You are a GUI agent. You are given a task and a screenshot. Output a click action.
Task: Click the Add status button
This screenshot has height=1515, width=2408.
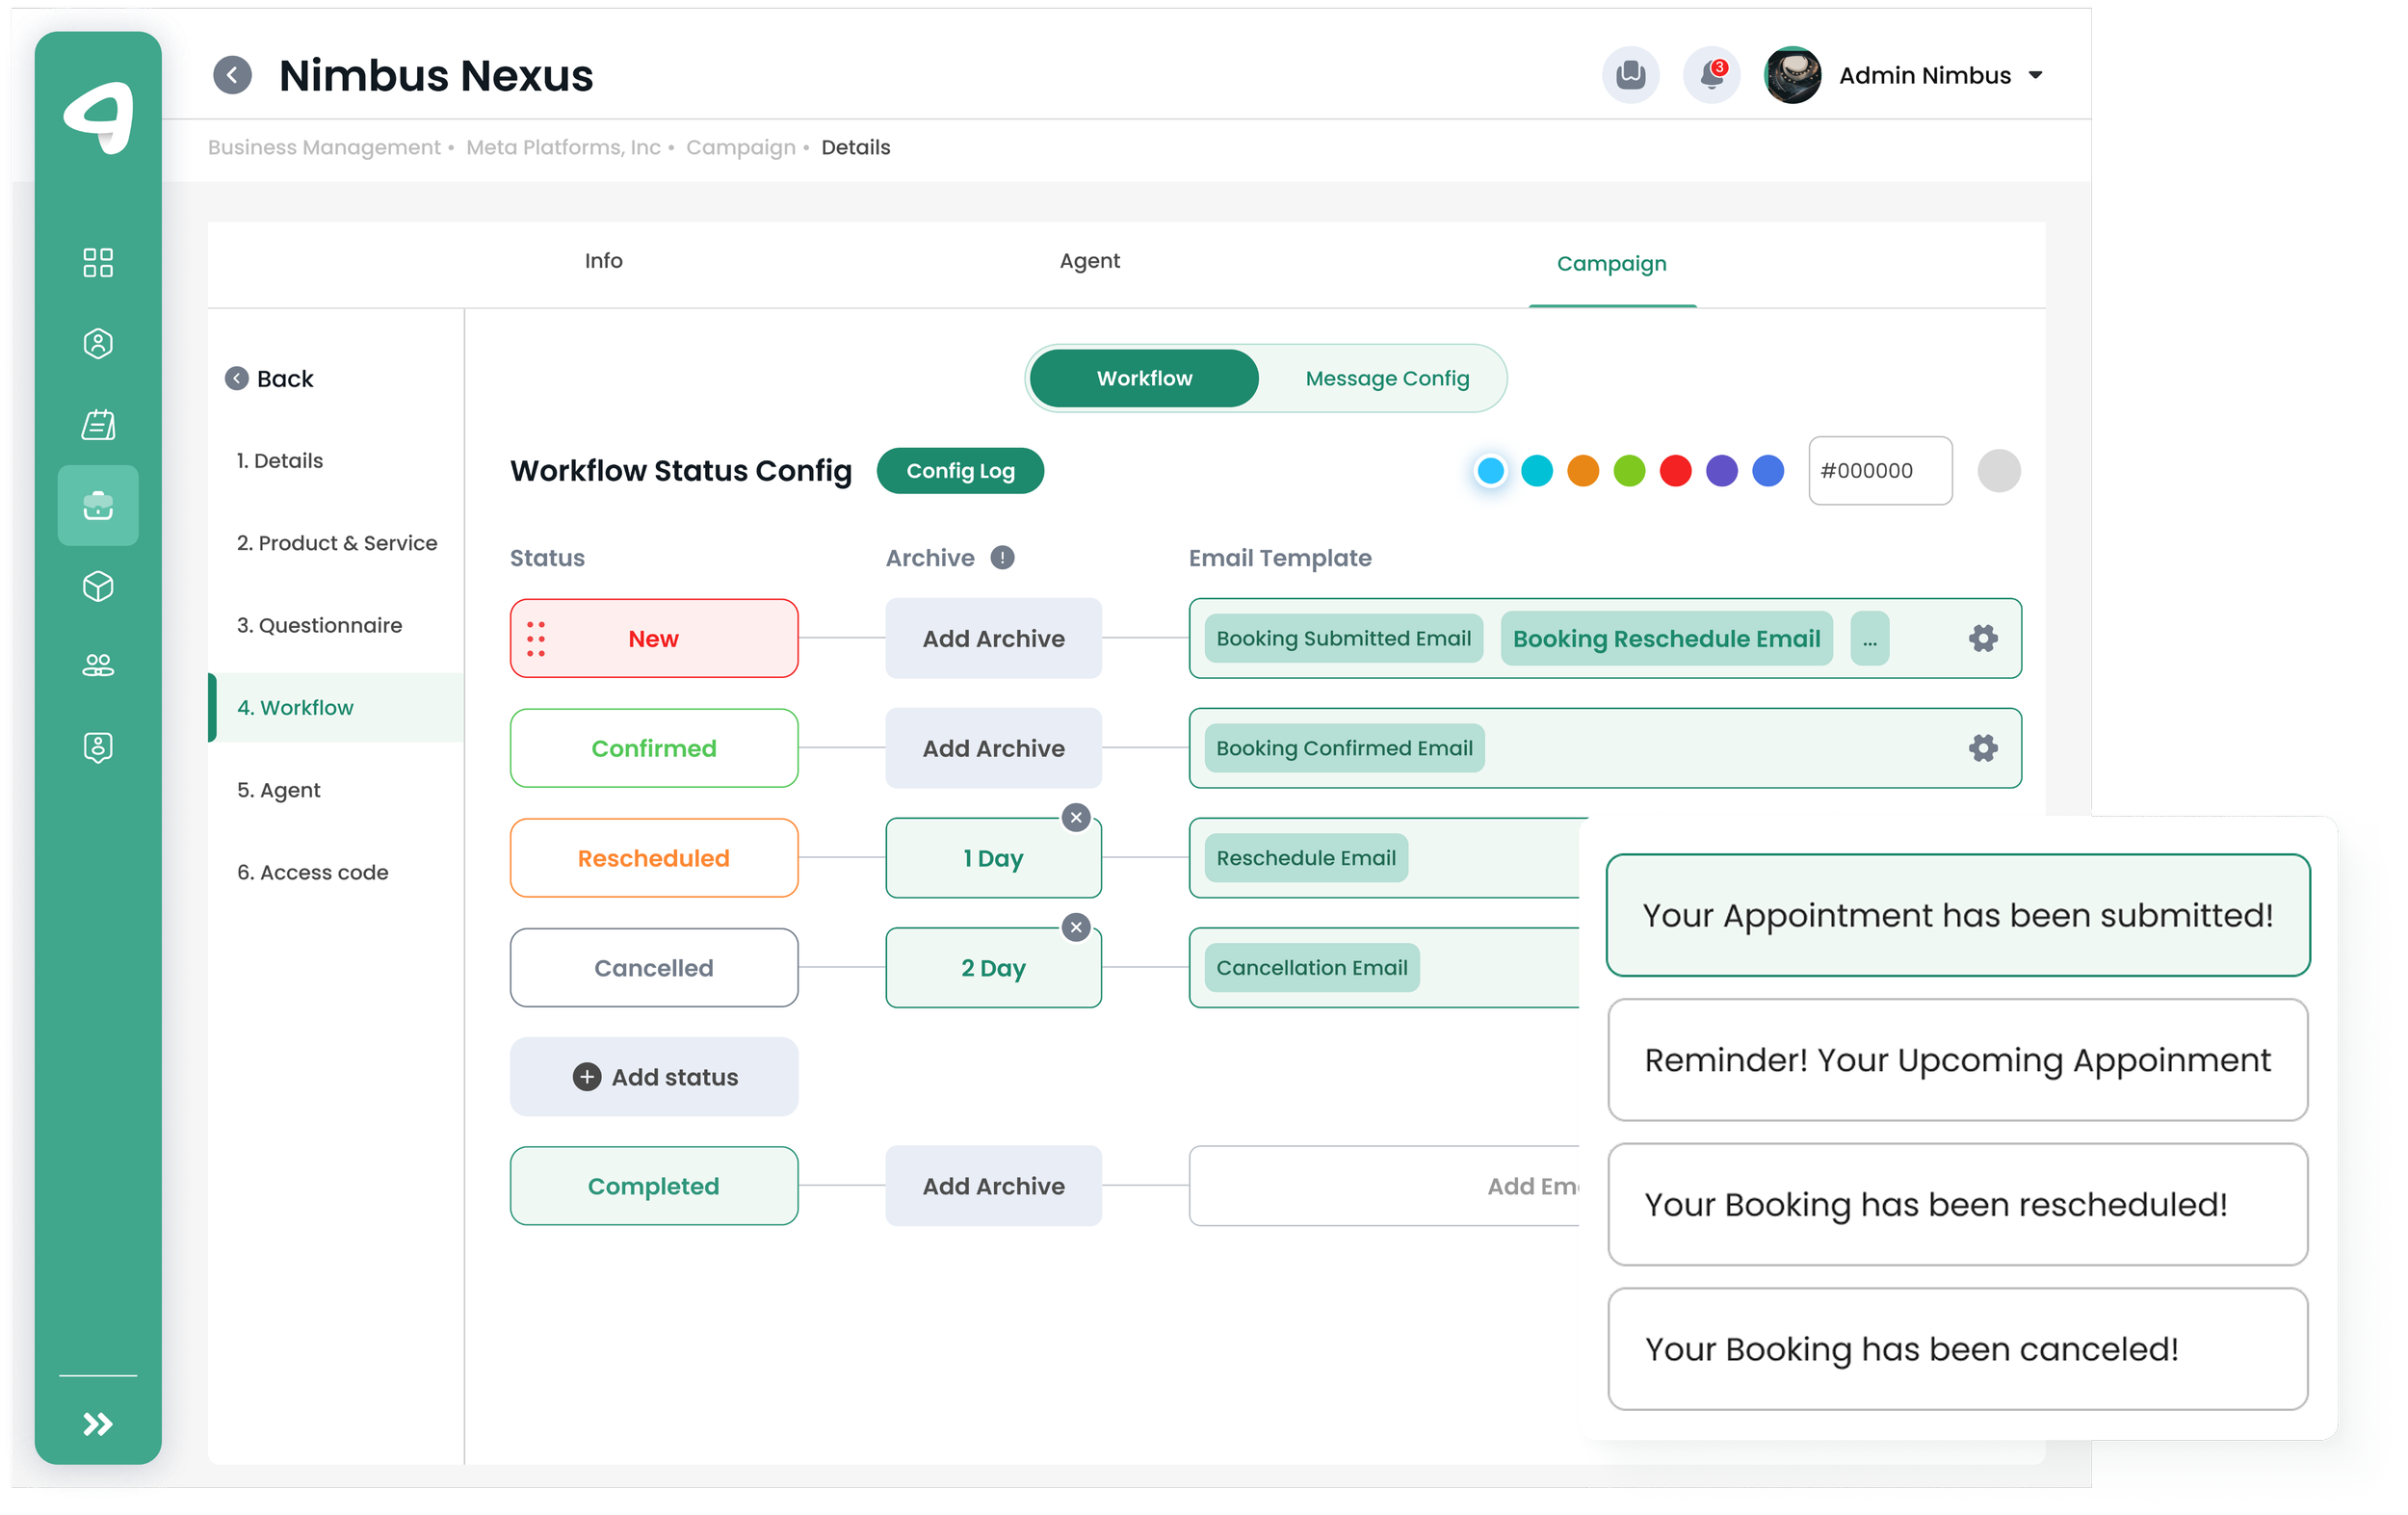coord(654,1077)
